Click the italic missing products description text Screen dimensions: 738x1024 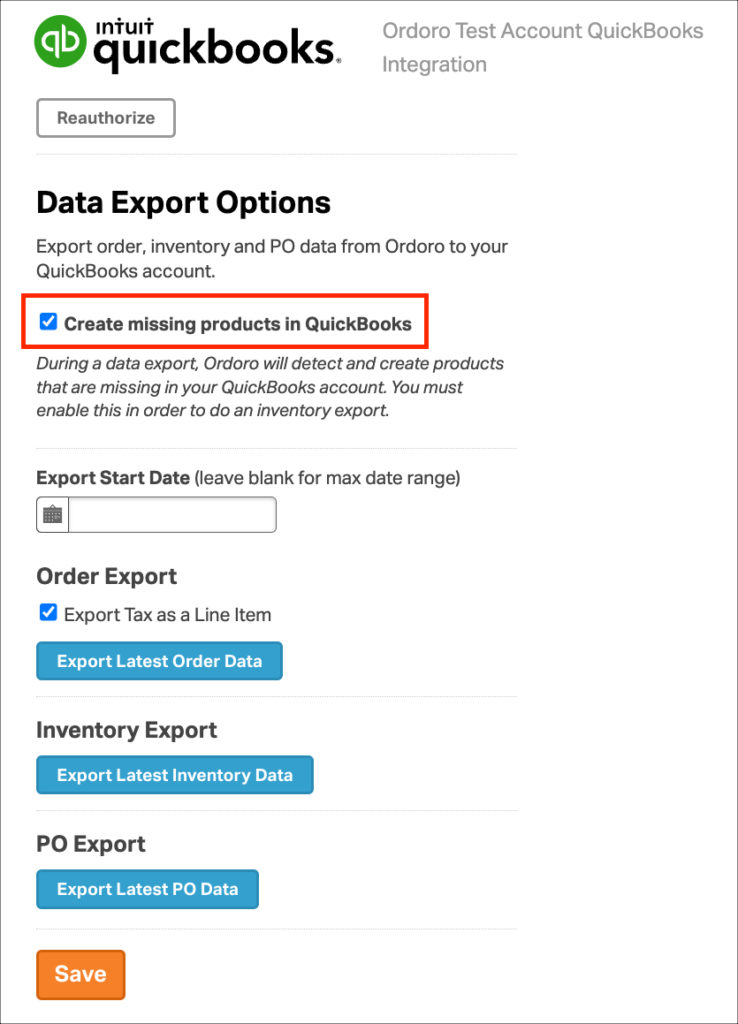(x=270, y=387)
